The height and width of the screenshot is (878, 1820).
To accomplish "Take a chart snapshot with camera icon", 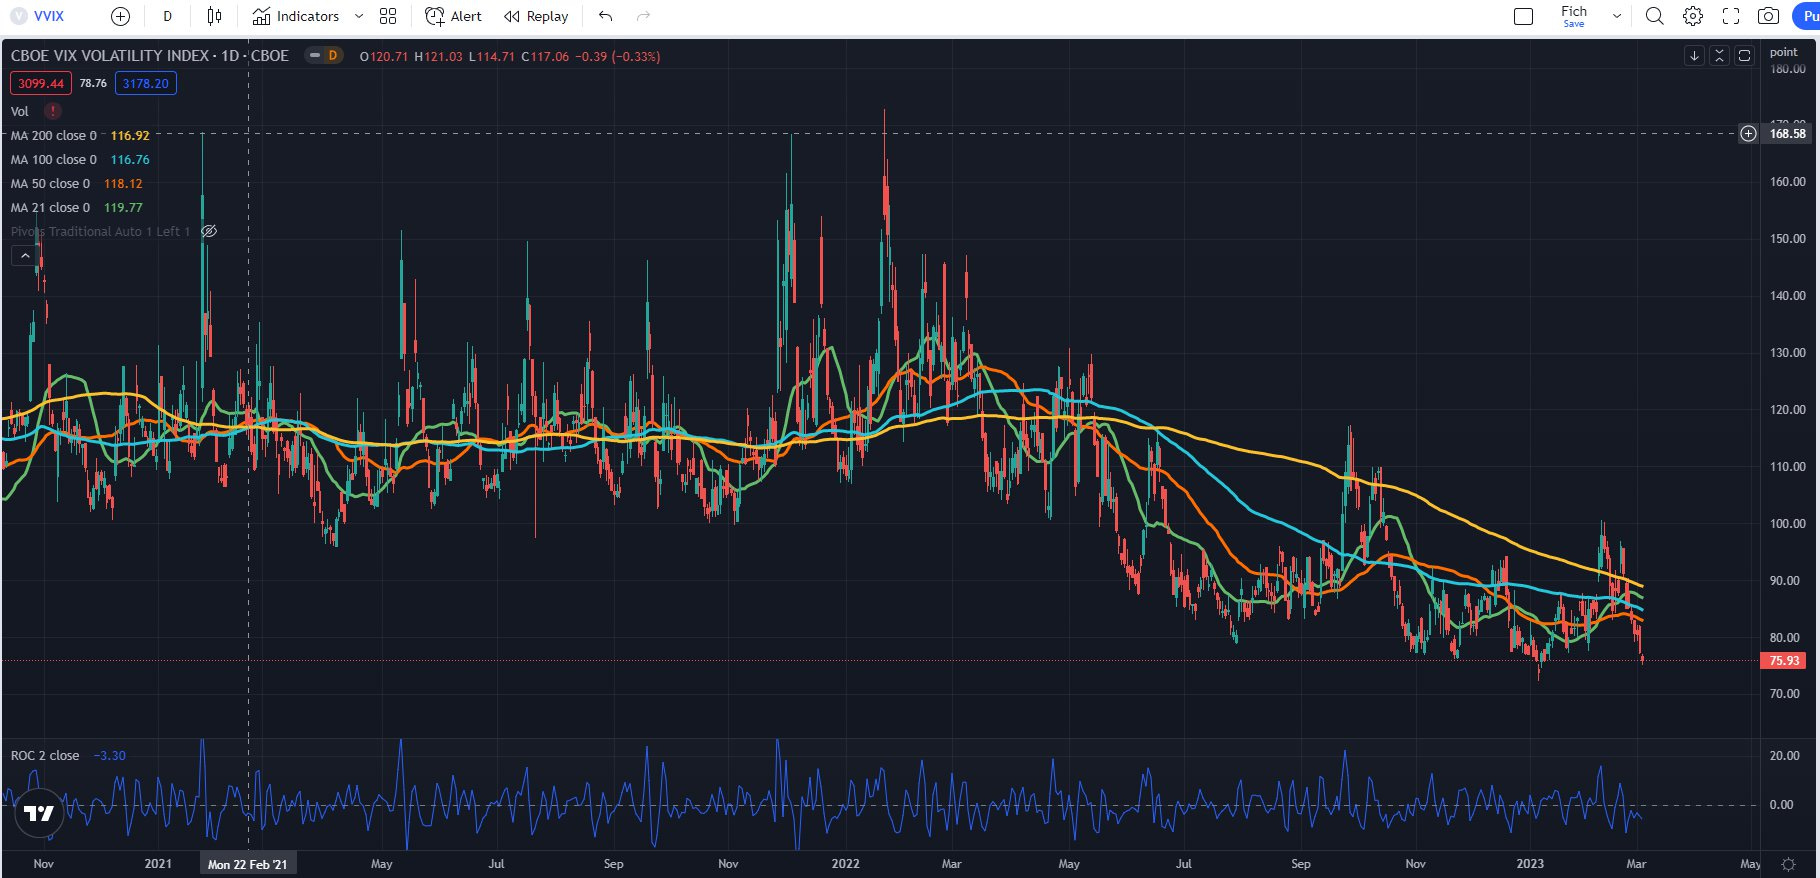I will (1769, 16).
